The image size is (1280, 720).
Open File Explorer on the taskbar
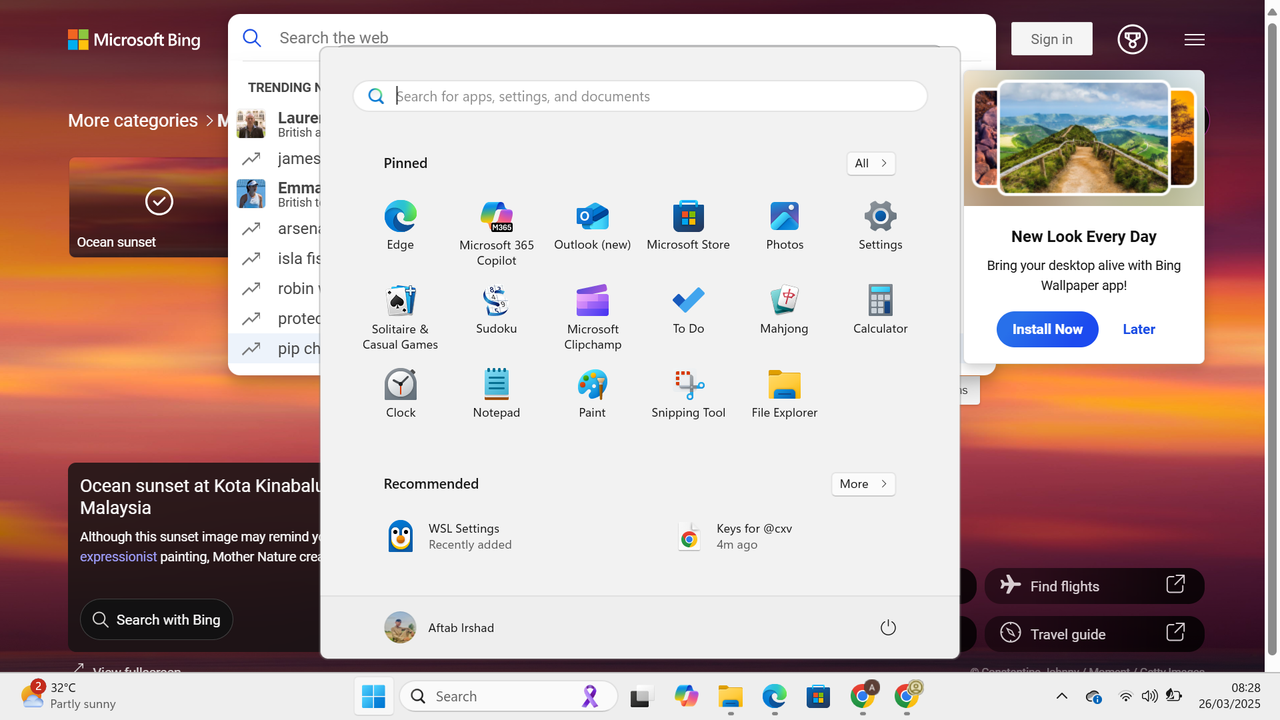tap(731, 696)
